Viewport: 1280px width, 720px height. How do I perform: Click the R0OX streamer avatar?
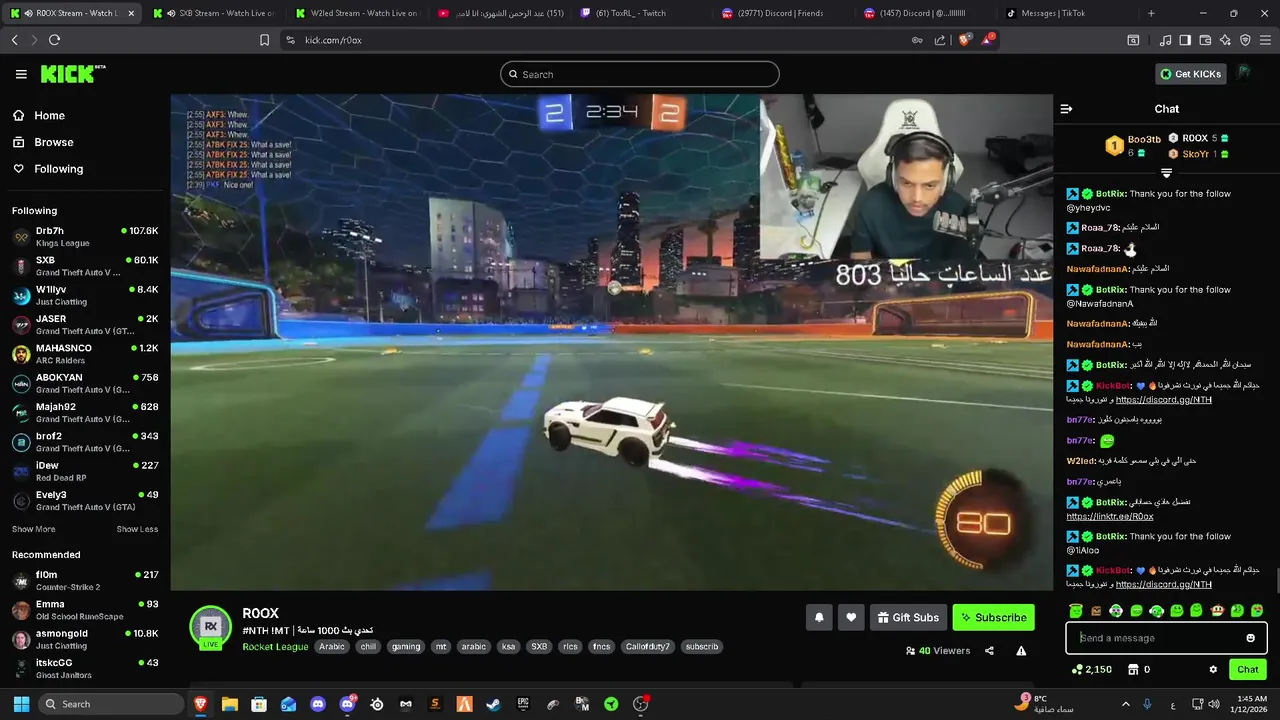210,627
